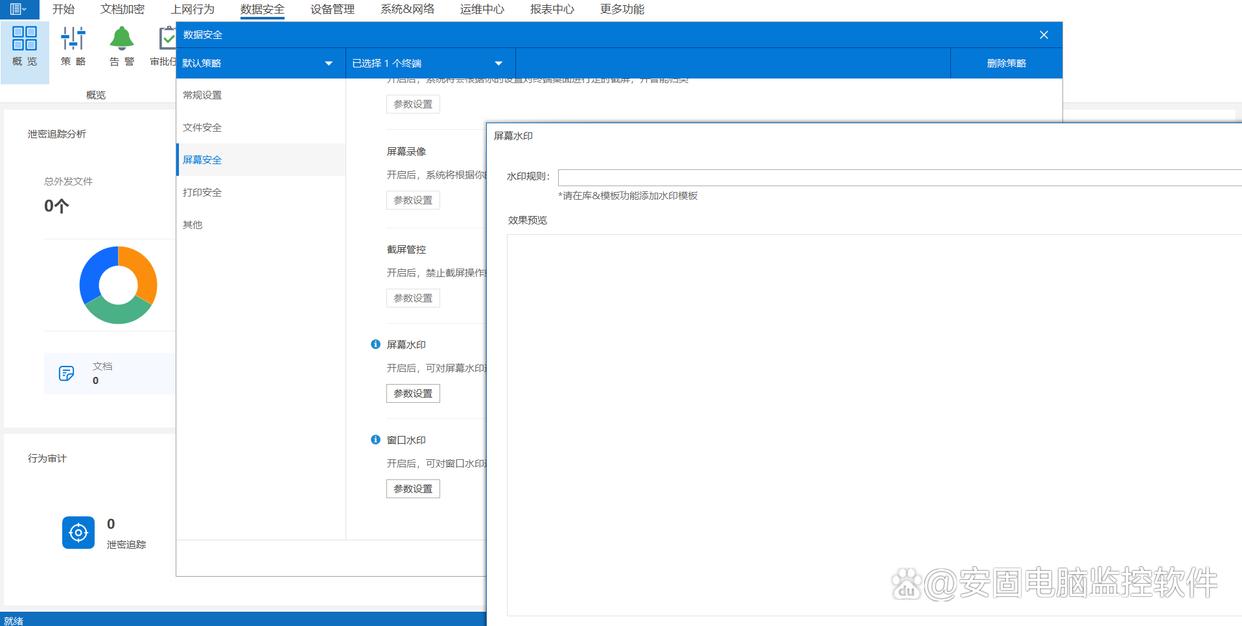The height and width of the screenshot is (626, 1242).
Task: Click 参数设置 under 屏幕录像
Action: tap(413, 200)
